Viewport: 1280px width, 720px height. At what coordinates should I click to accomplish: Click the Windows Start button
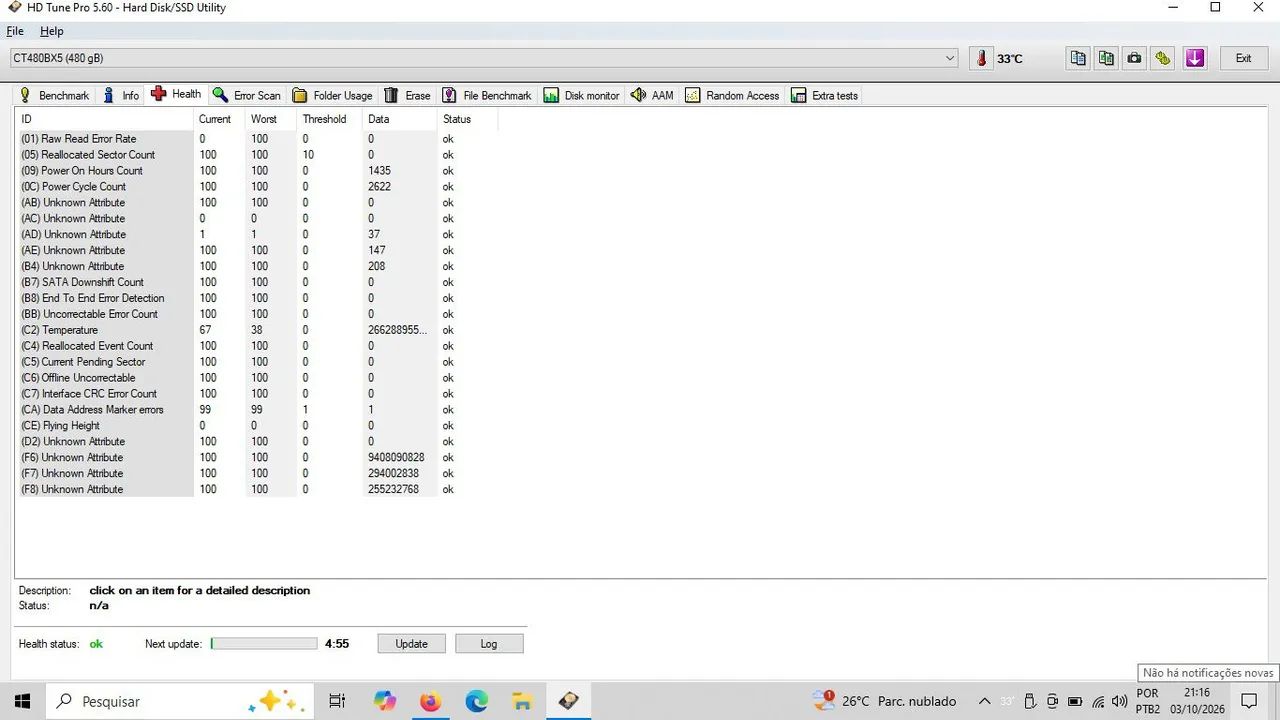point(22,701)
